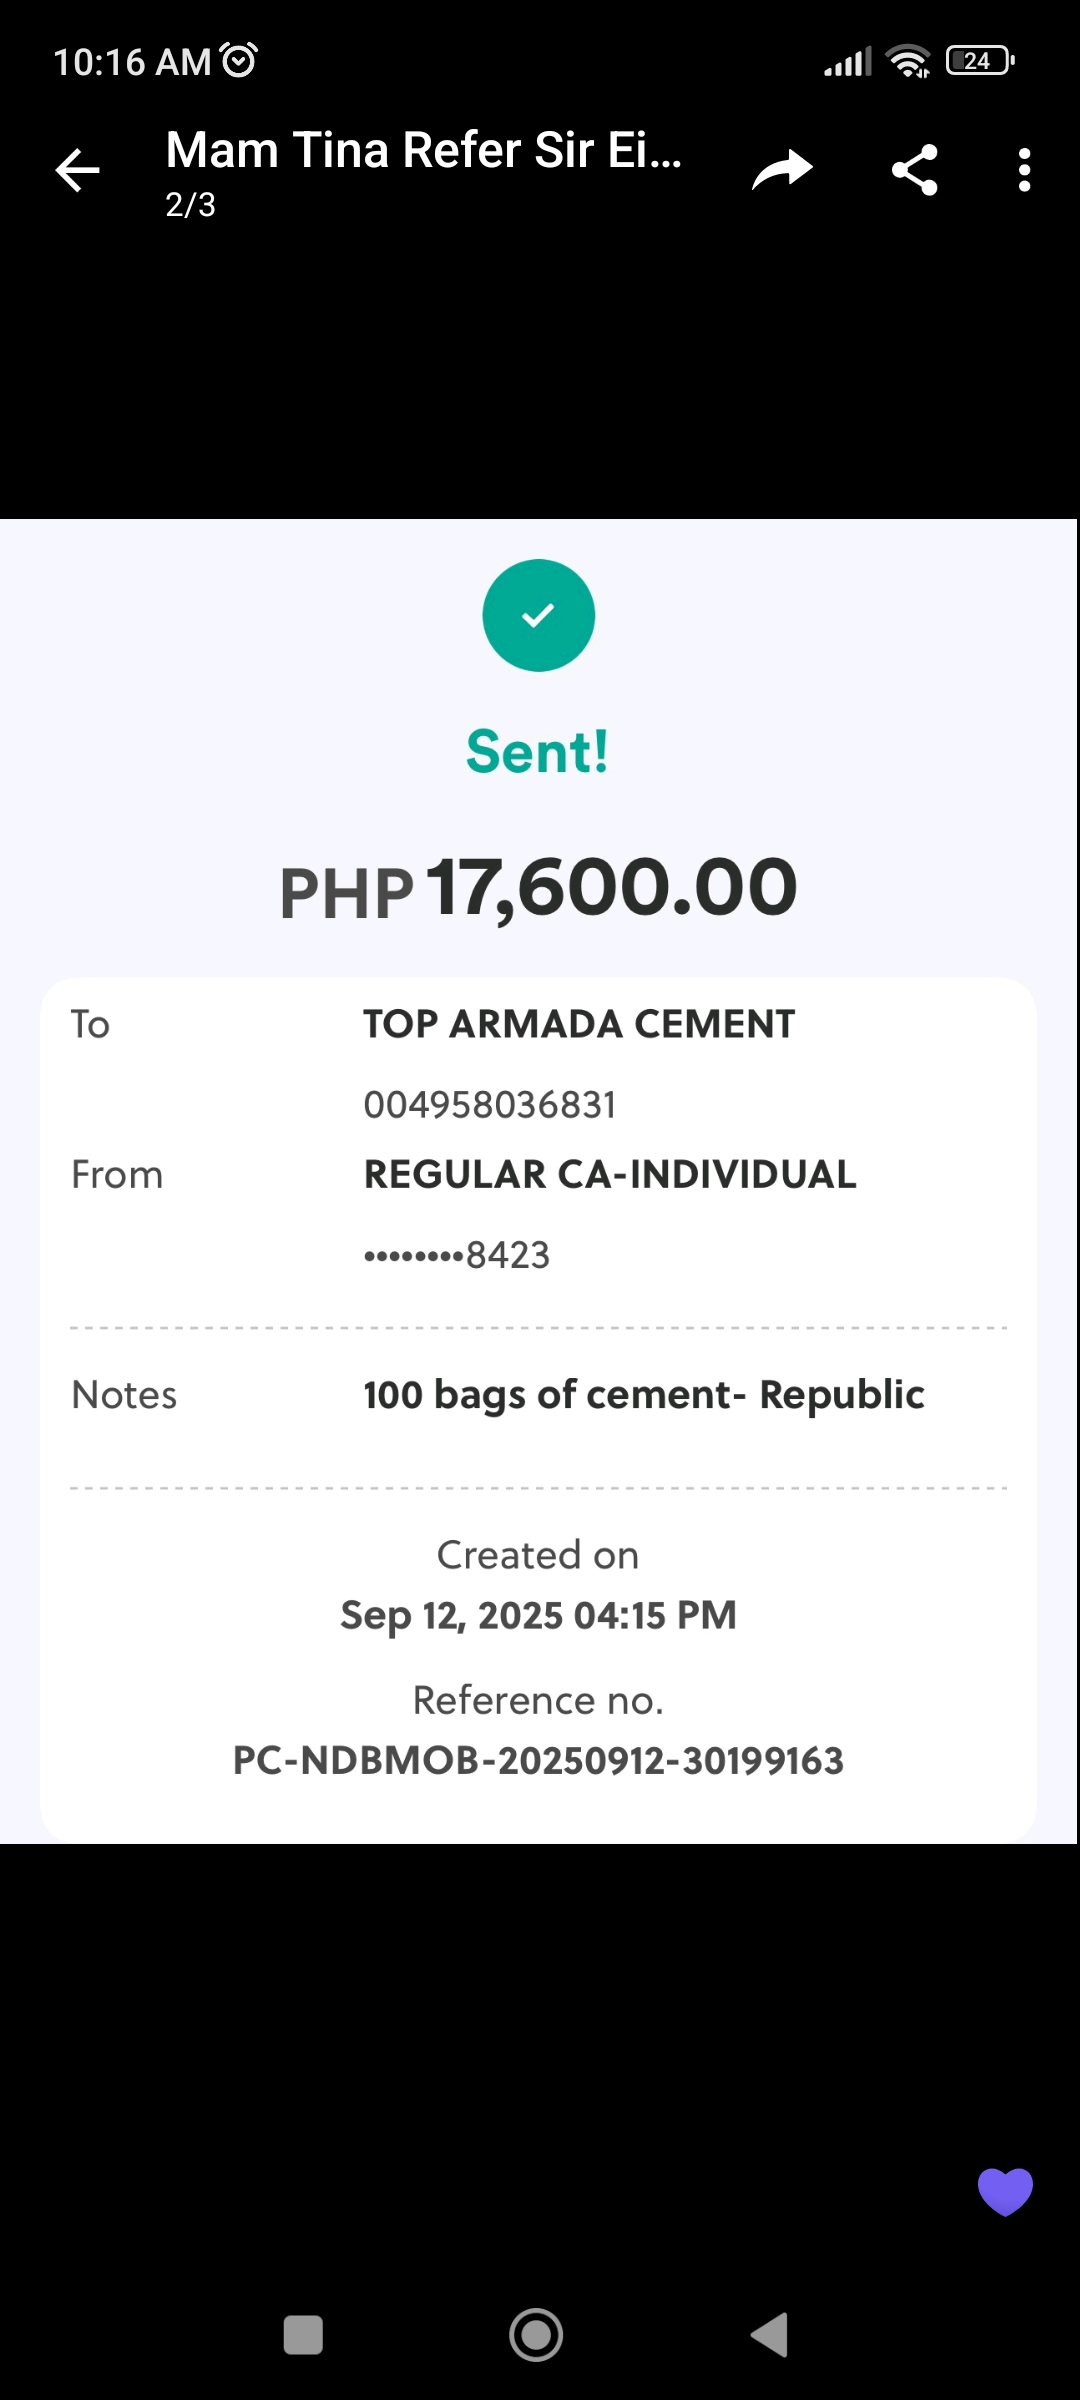Tap the Sent! receipt image thumbnail
The width and height of the screenshot is (1080, 2400).
pos(538,1180)
